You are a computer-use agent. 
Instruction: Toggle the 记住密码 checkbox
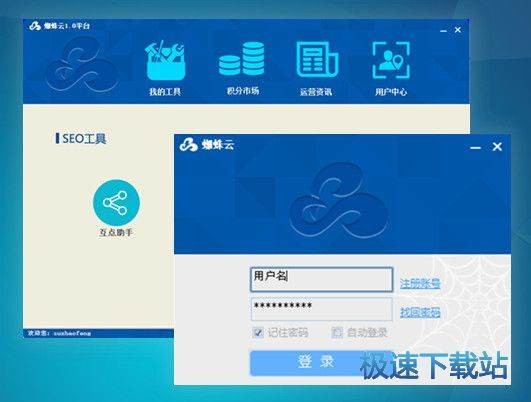coord(258,333)
